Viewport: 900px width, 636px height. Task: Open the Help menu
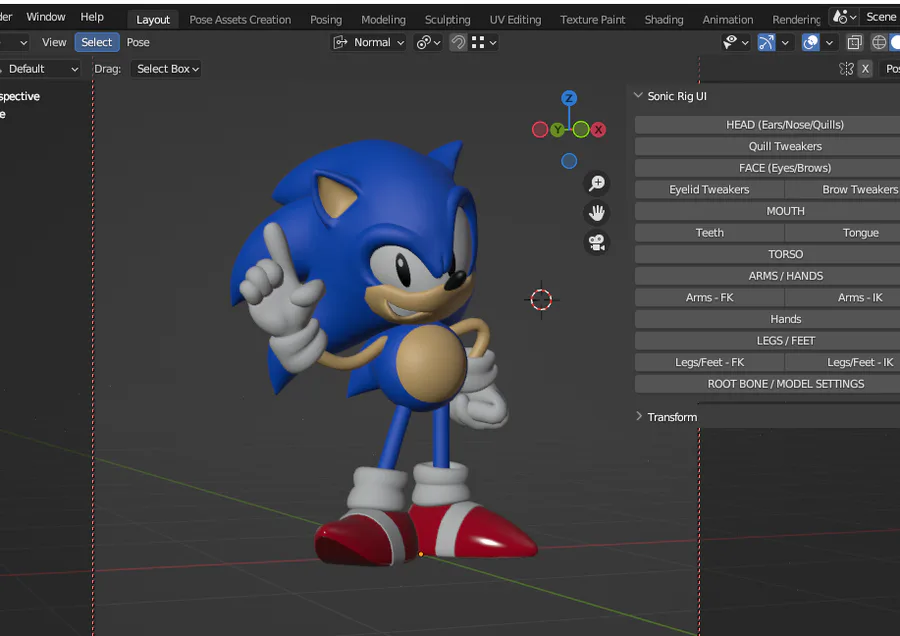[x=92, y=17]
